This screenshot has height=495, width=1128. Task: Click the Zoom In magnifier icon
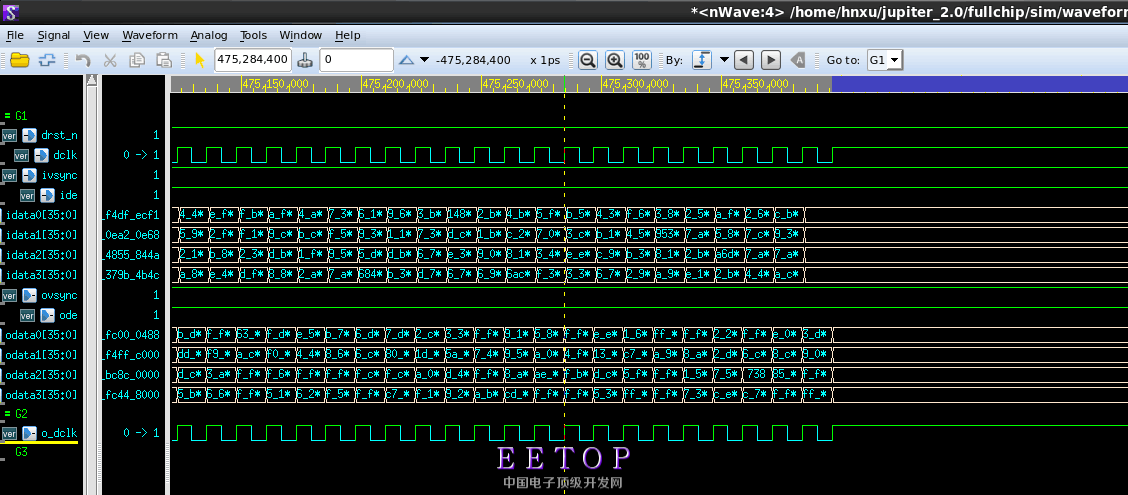click(x=614, y=60)
